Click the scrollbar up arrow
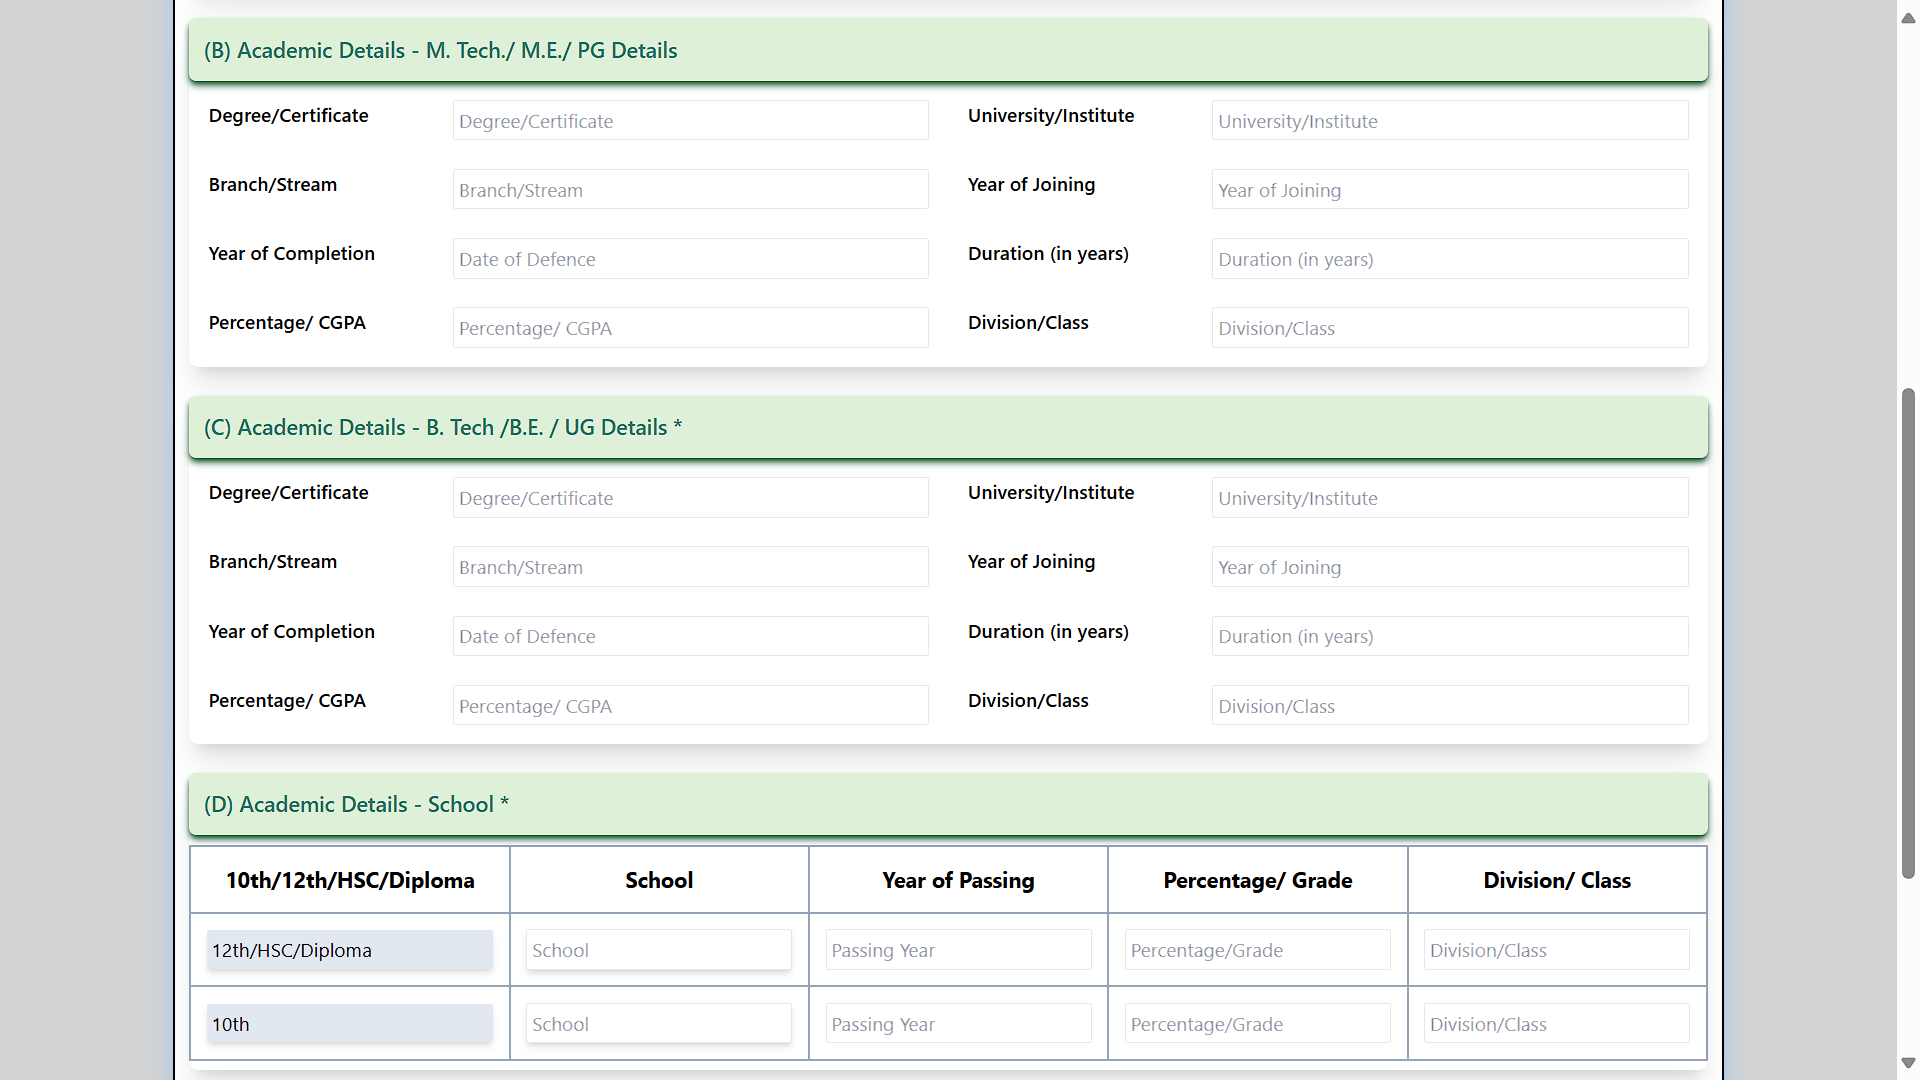 [1907, 16]
